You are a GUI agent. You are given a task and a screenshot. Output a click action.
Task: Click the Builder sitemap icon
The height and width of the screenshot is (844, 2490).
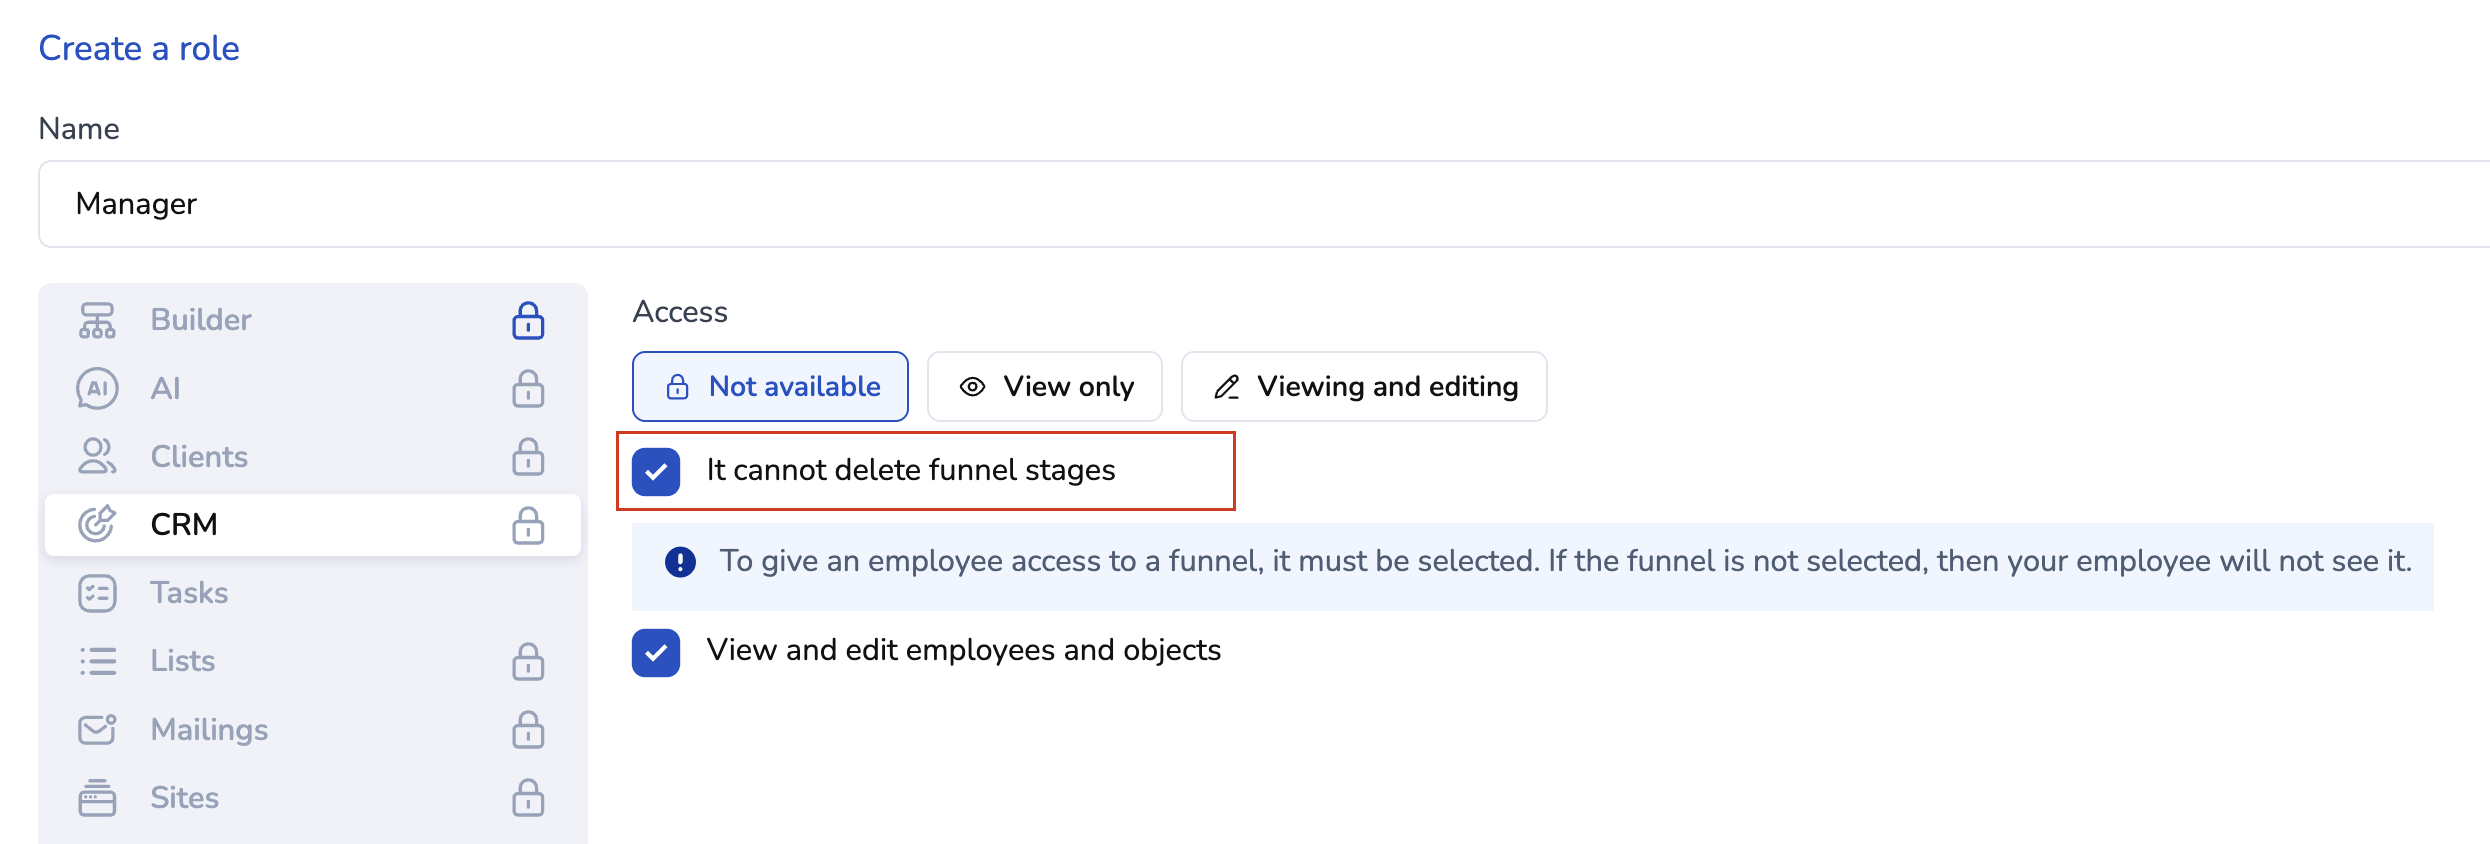97,320
